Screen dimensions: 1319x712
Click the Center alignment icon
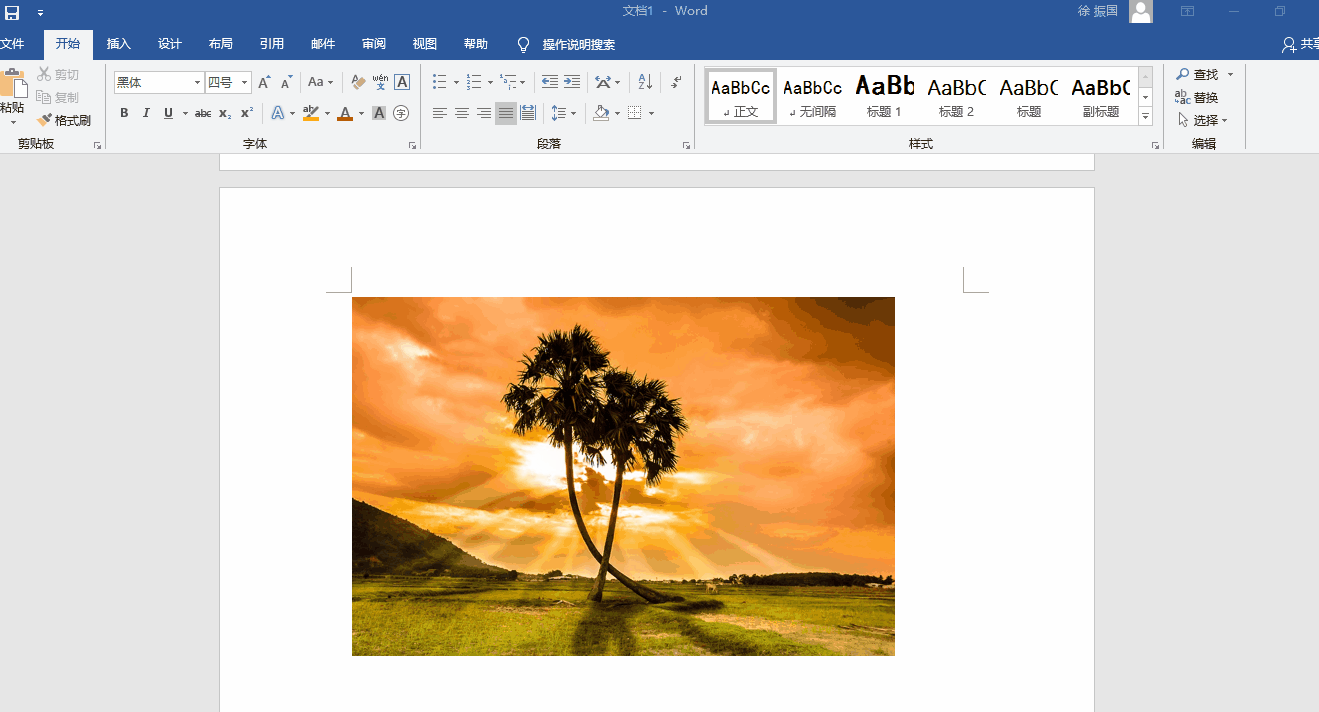point(462,113)
